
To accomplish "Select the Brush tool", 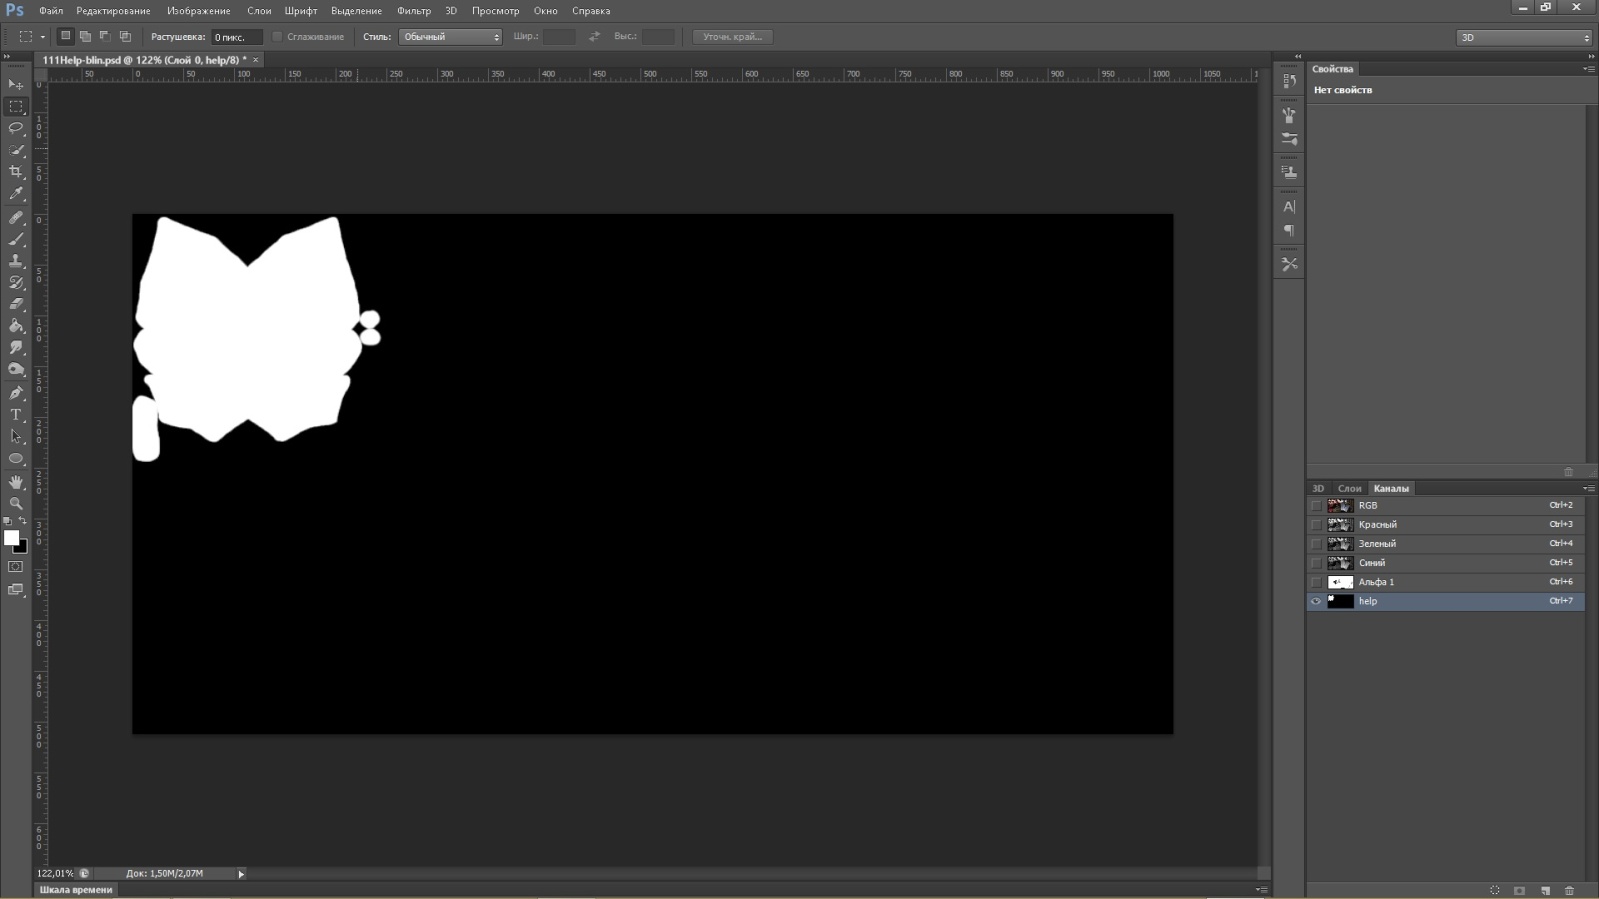I will coord(16,240).
